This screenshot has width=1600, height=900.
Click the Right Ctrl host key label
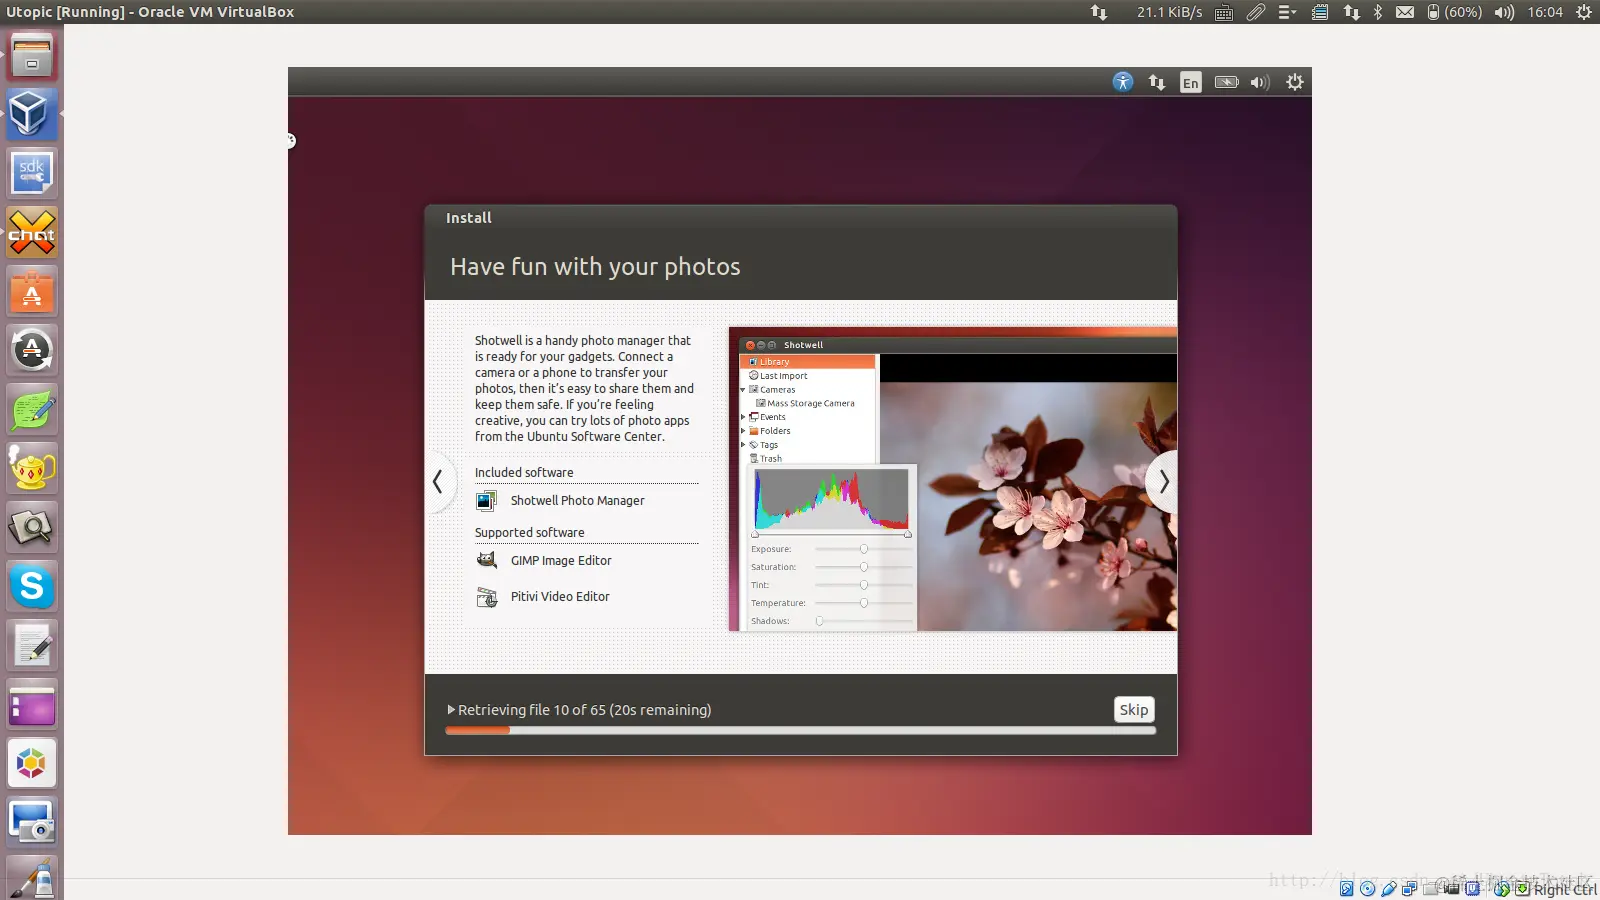(1565, 889)
